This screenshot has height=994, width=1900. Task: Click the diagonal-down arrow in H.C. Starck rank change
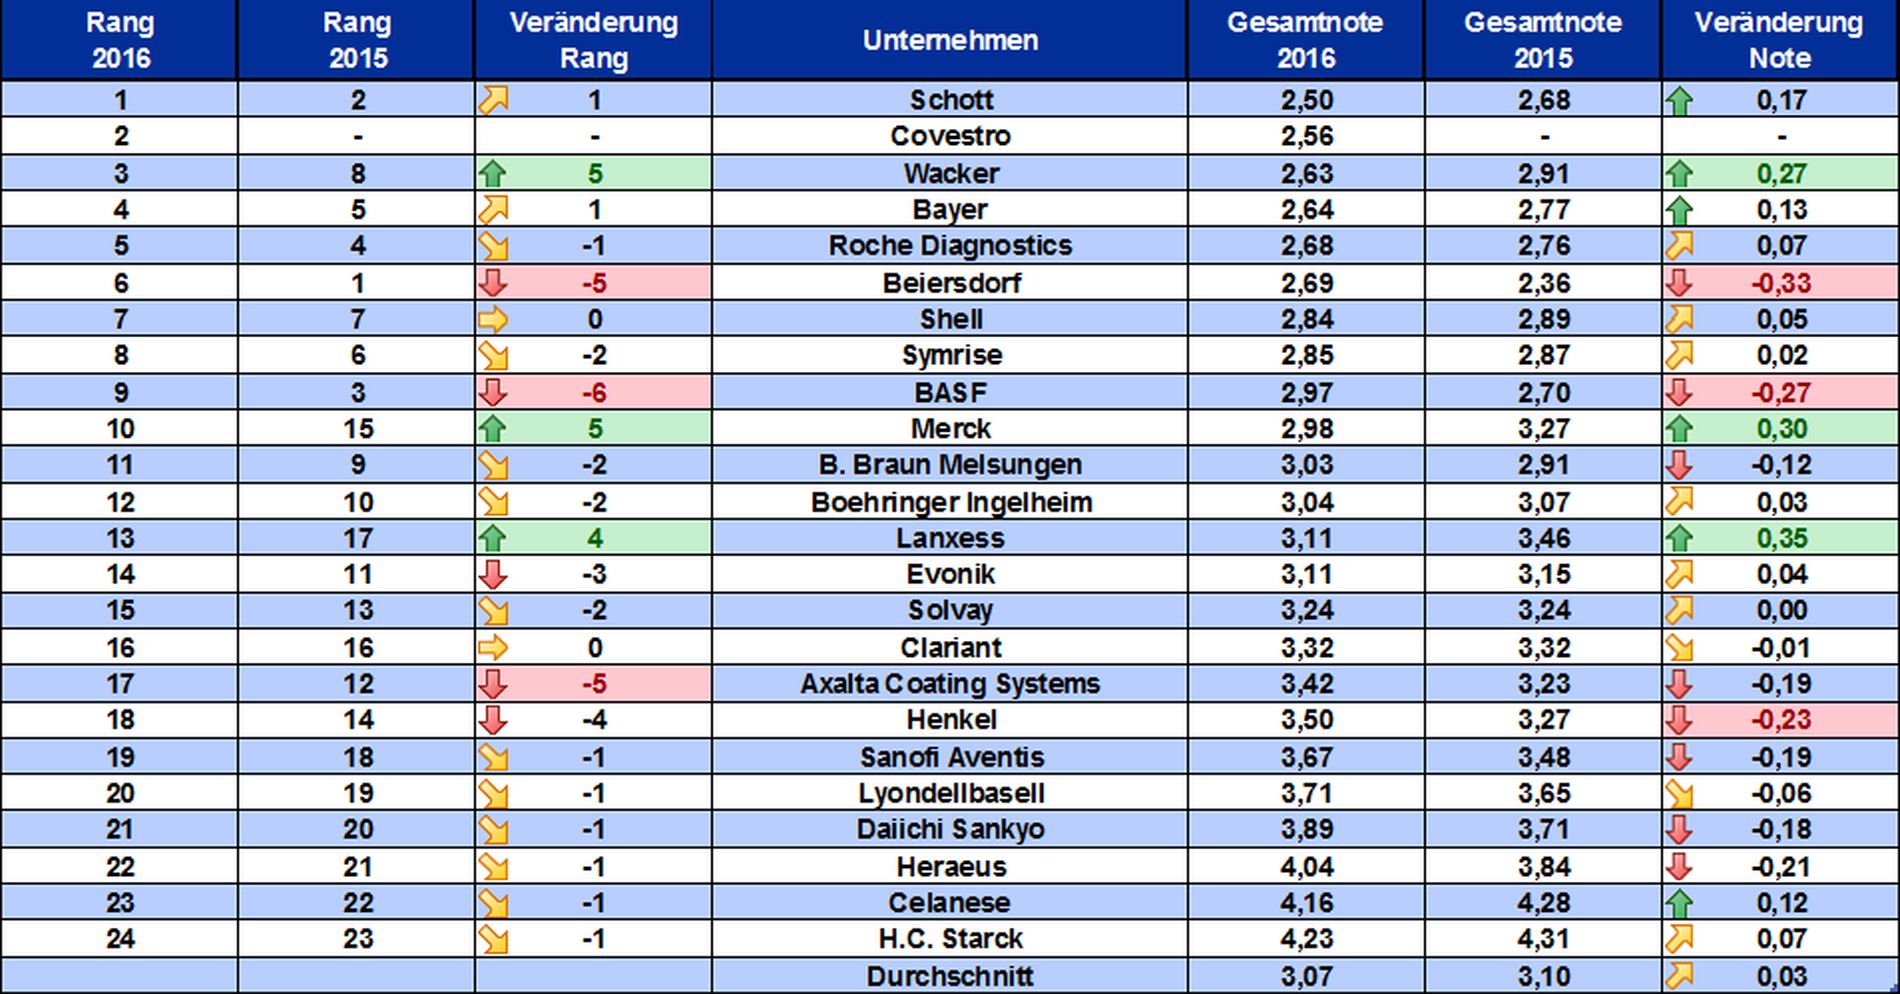pos(493,940)
